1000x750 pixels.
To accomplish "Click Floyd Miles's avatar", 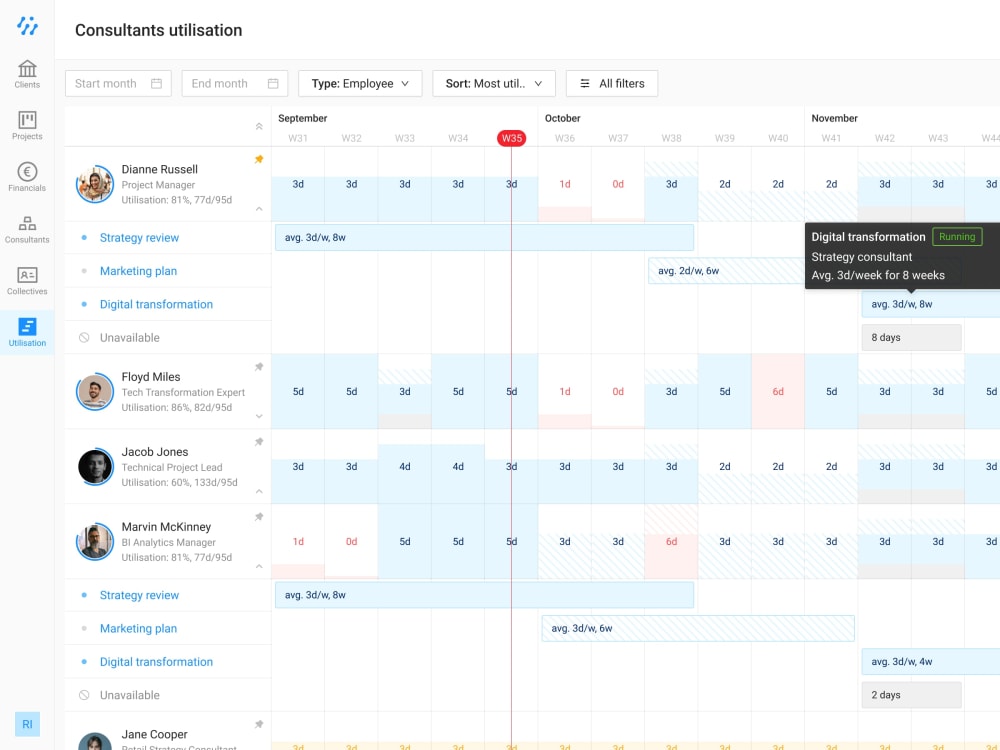I will (95, 392).
